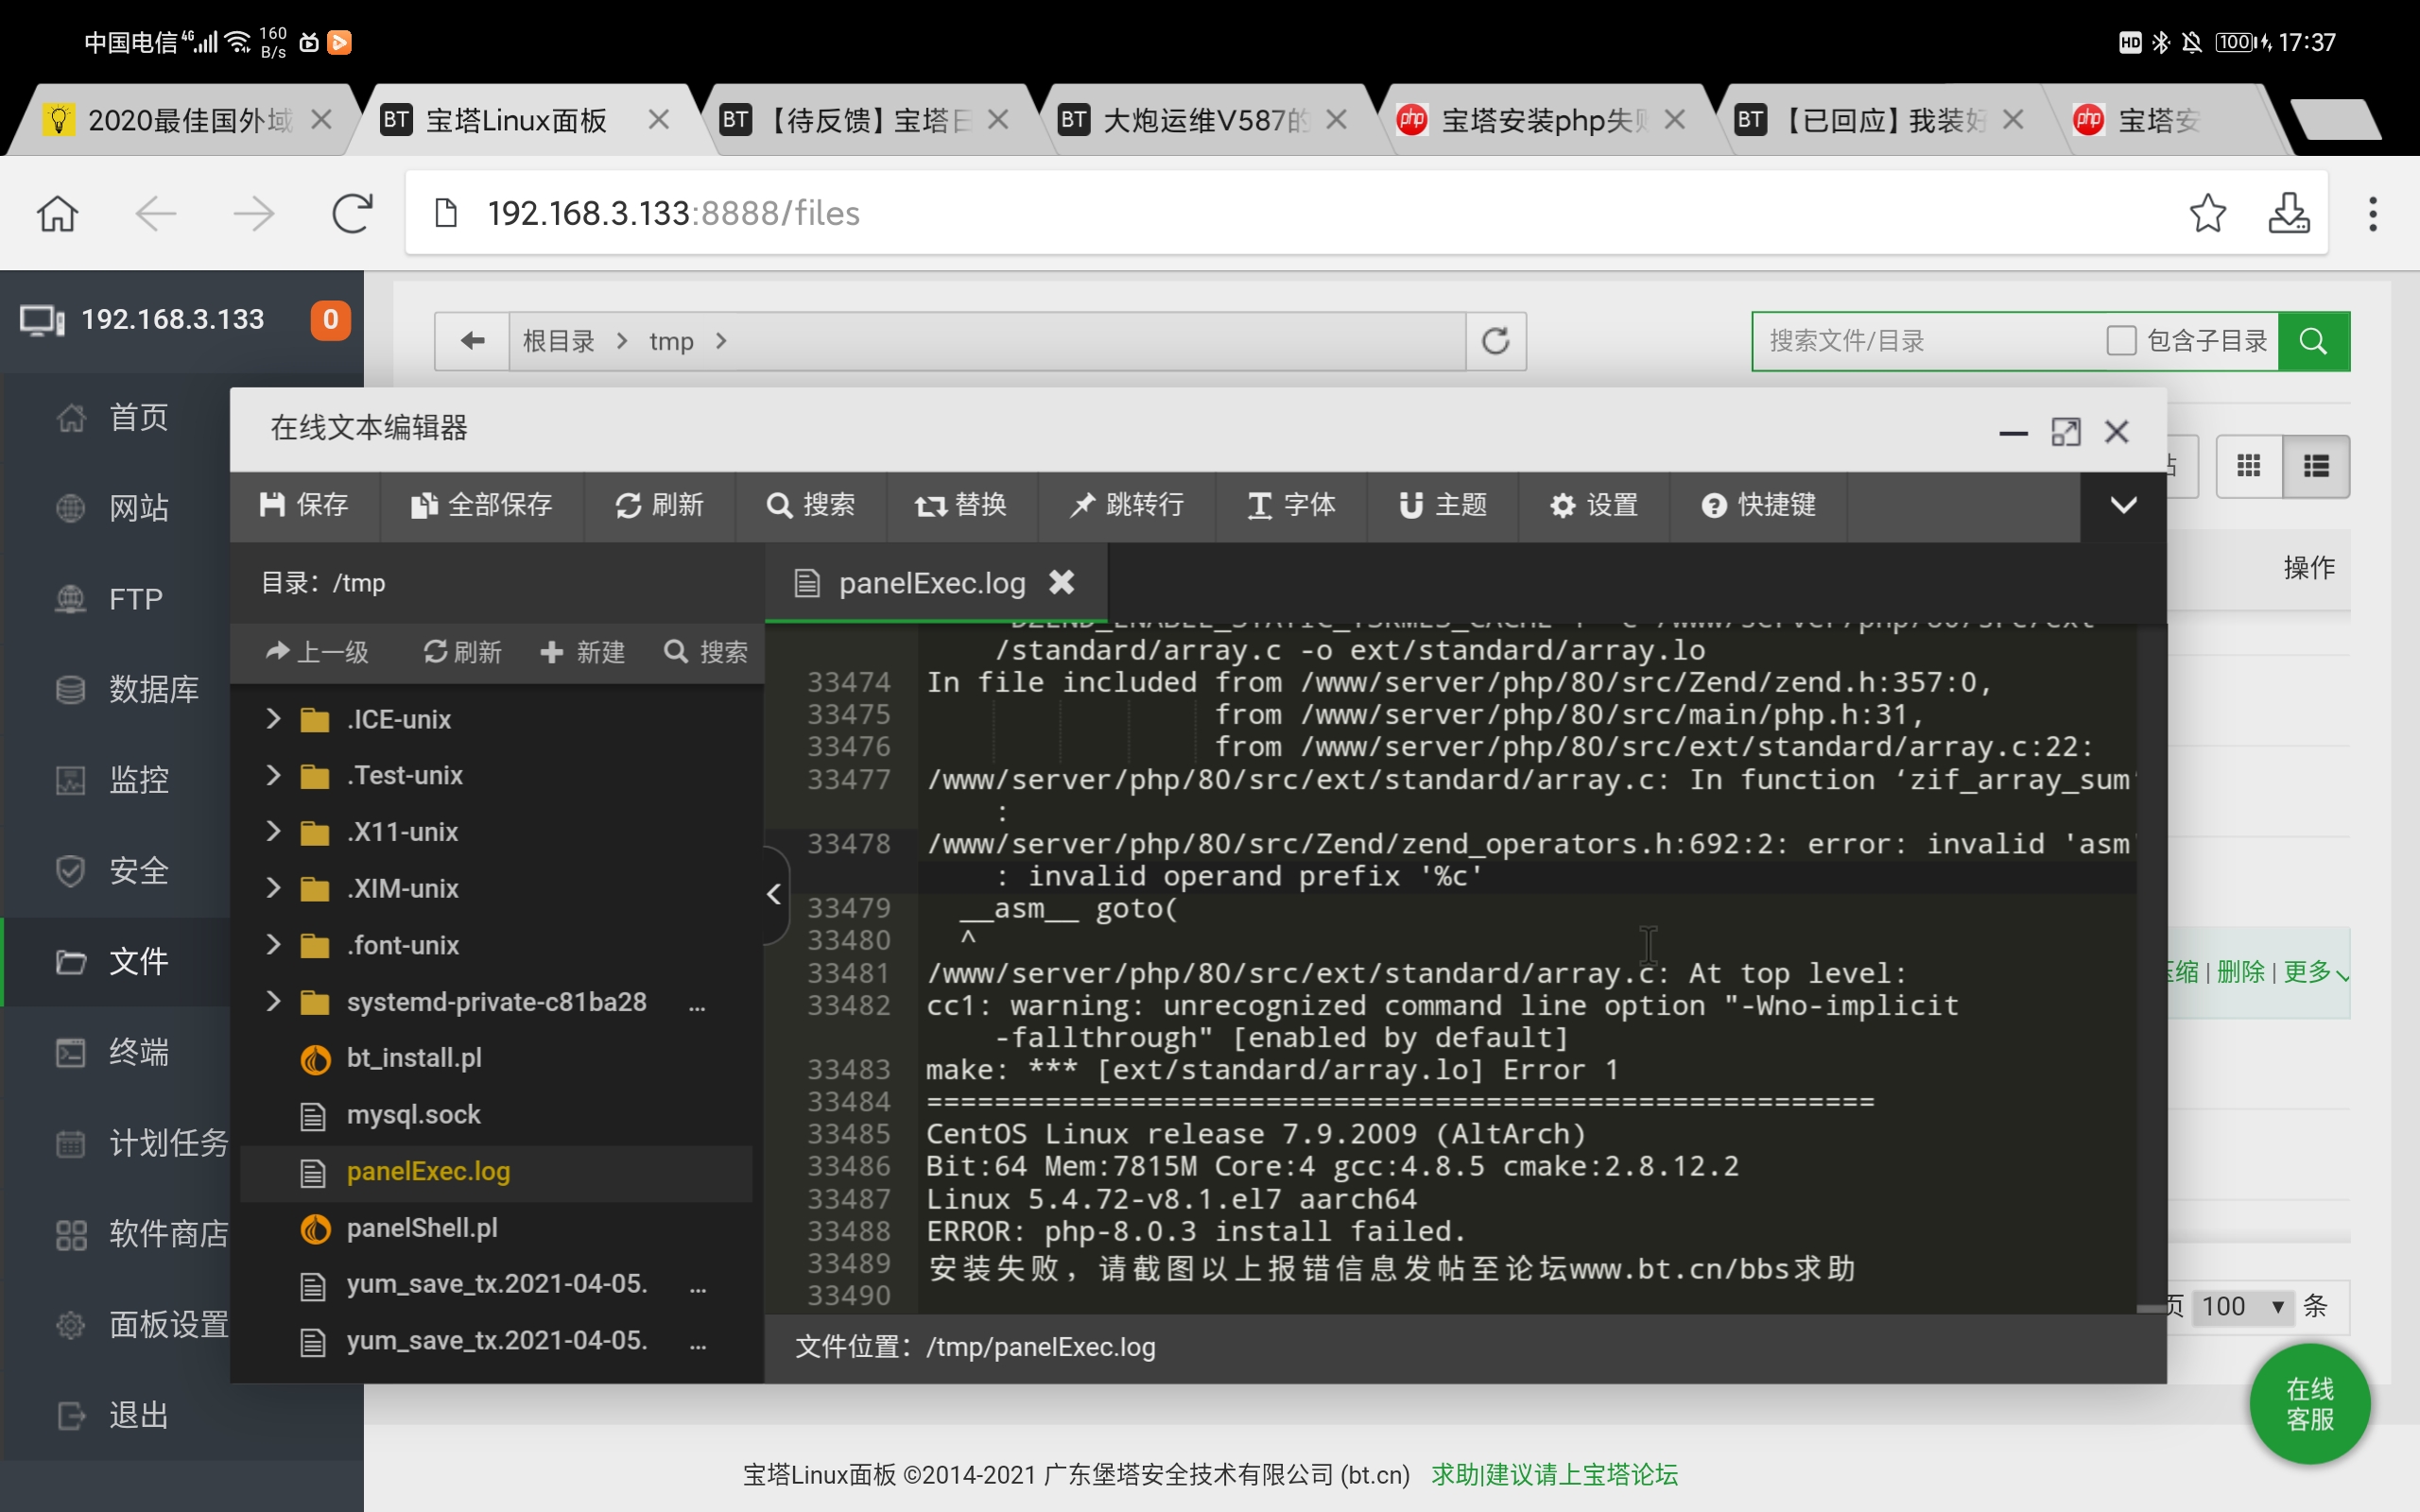Collapse the editor file tree sidebar

774,894
